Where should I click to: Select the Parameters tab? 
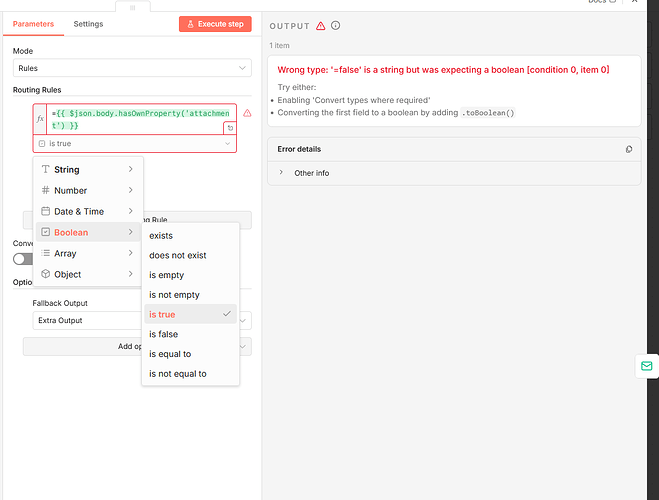34,24
